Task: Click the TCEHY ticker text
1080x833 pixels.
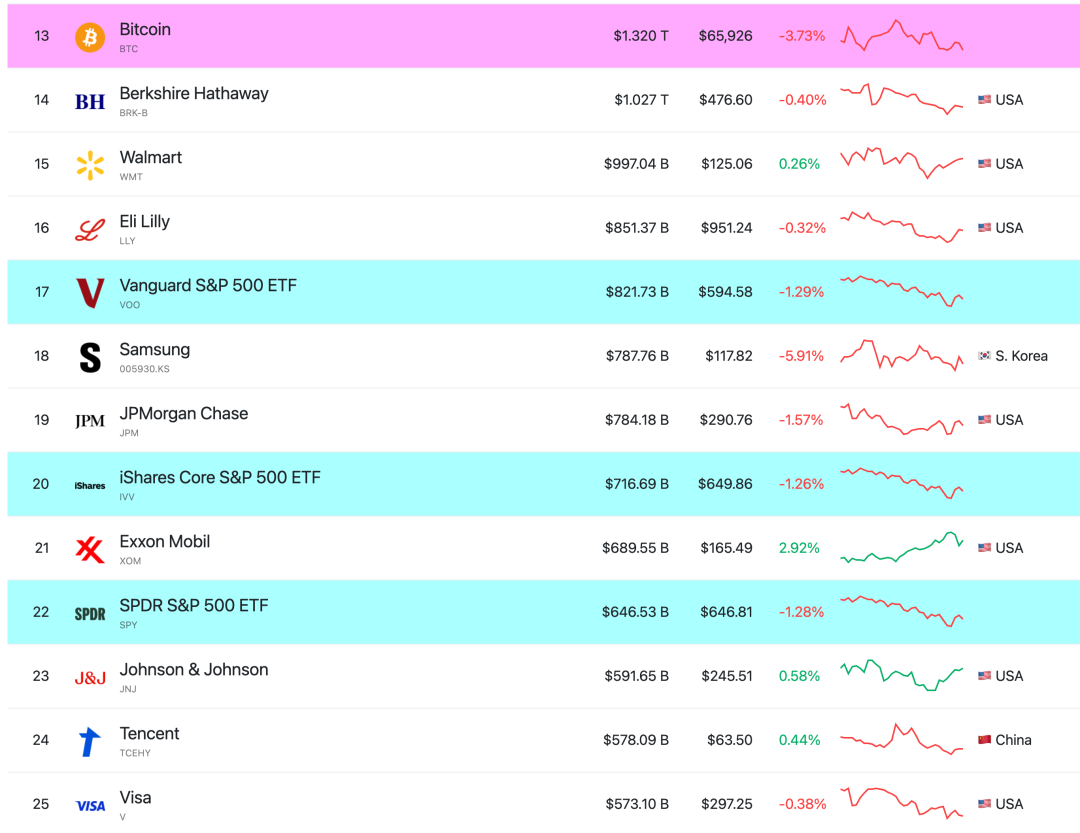Action: (134, 752)
